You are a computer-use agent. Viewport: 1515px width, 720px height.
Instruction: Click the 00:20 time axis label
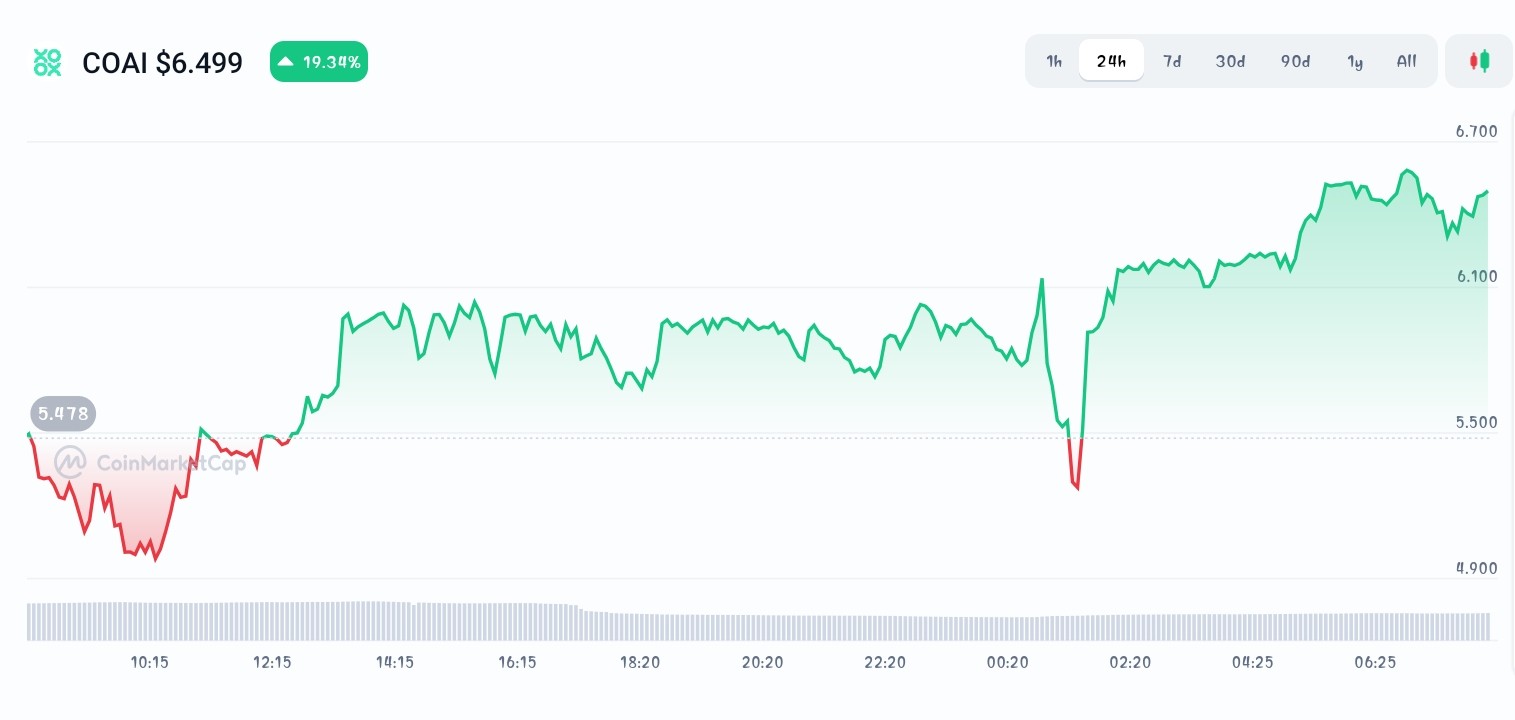click(x=1007, y=662)
